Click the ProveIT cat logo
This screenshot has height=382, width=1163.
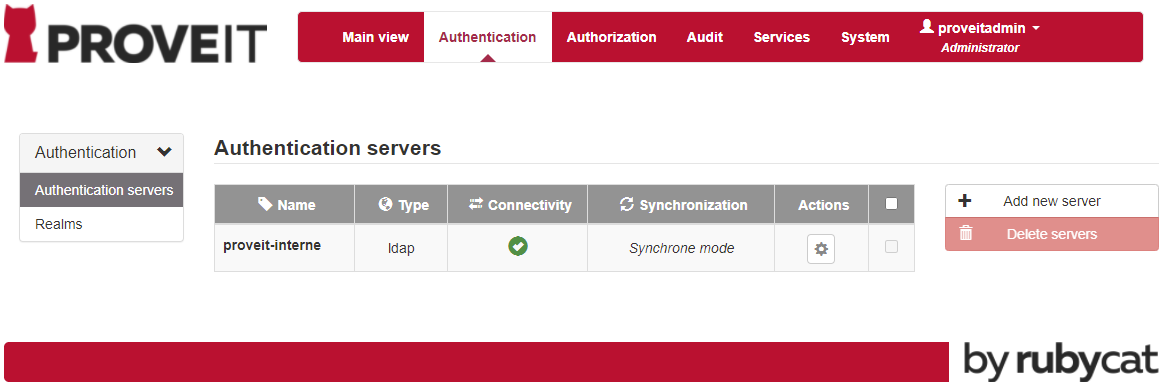[20, 34]
